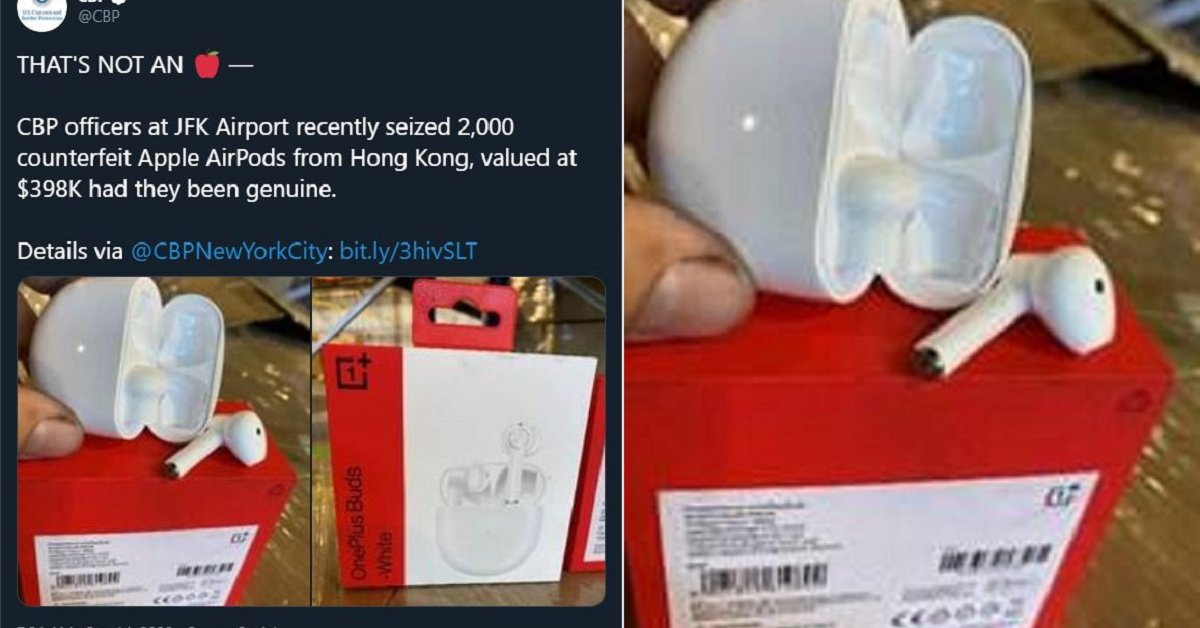Click the red apple emoji
The width and height of the screenshot is (1200, 628).
pos(207,65)
